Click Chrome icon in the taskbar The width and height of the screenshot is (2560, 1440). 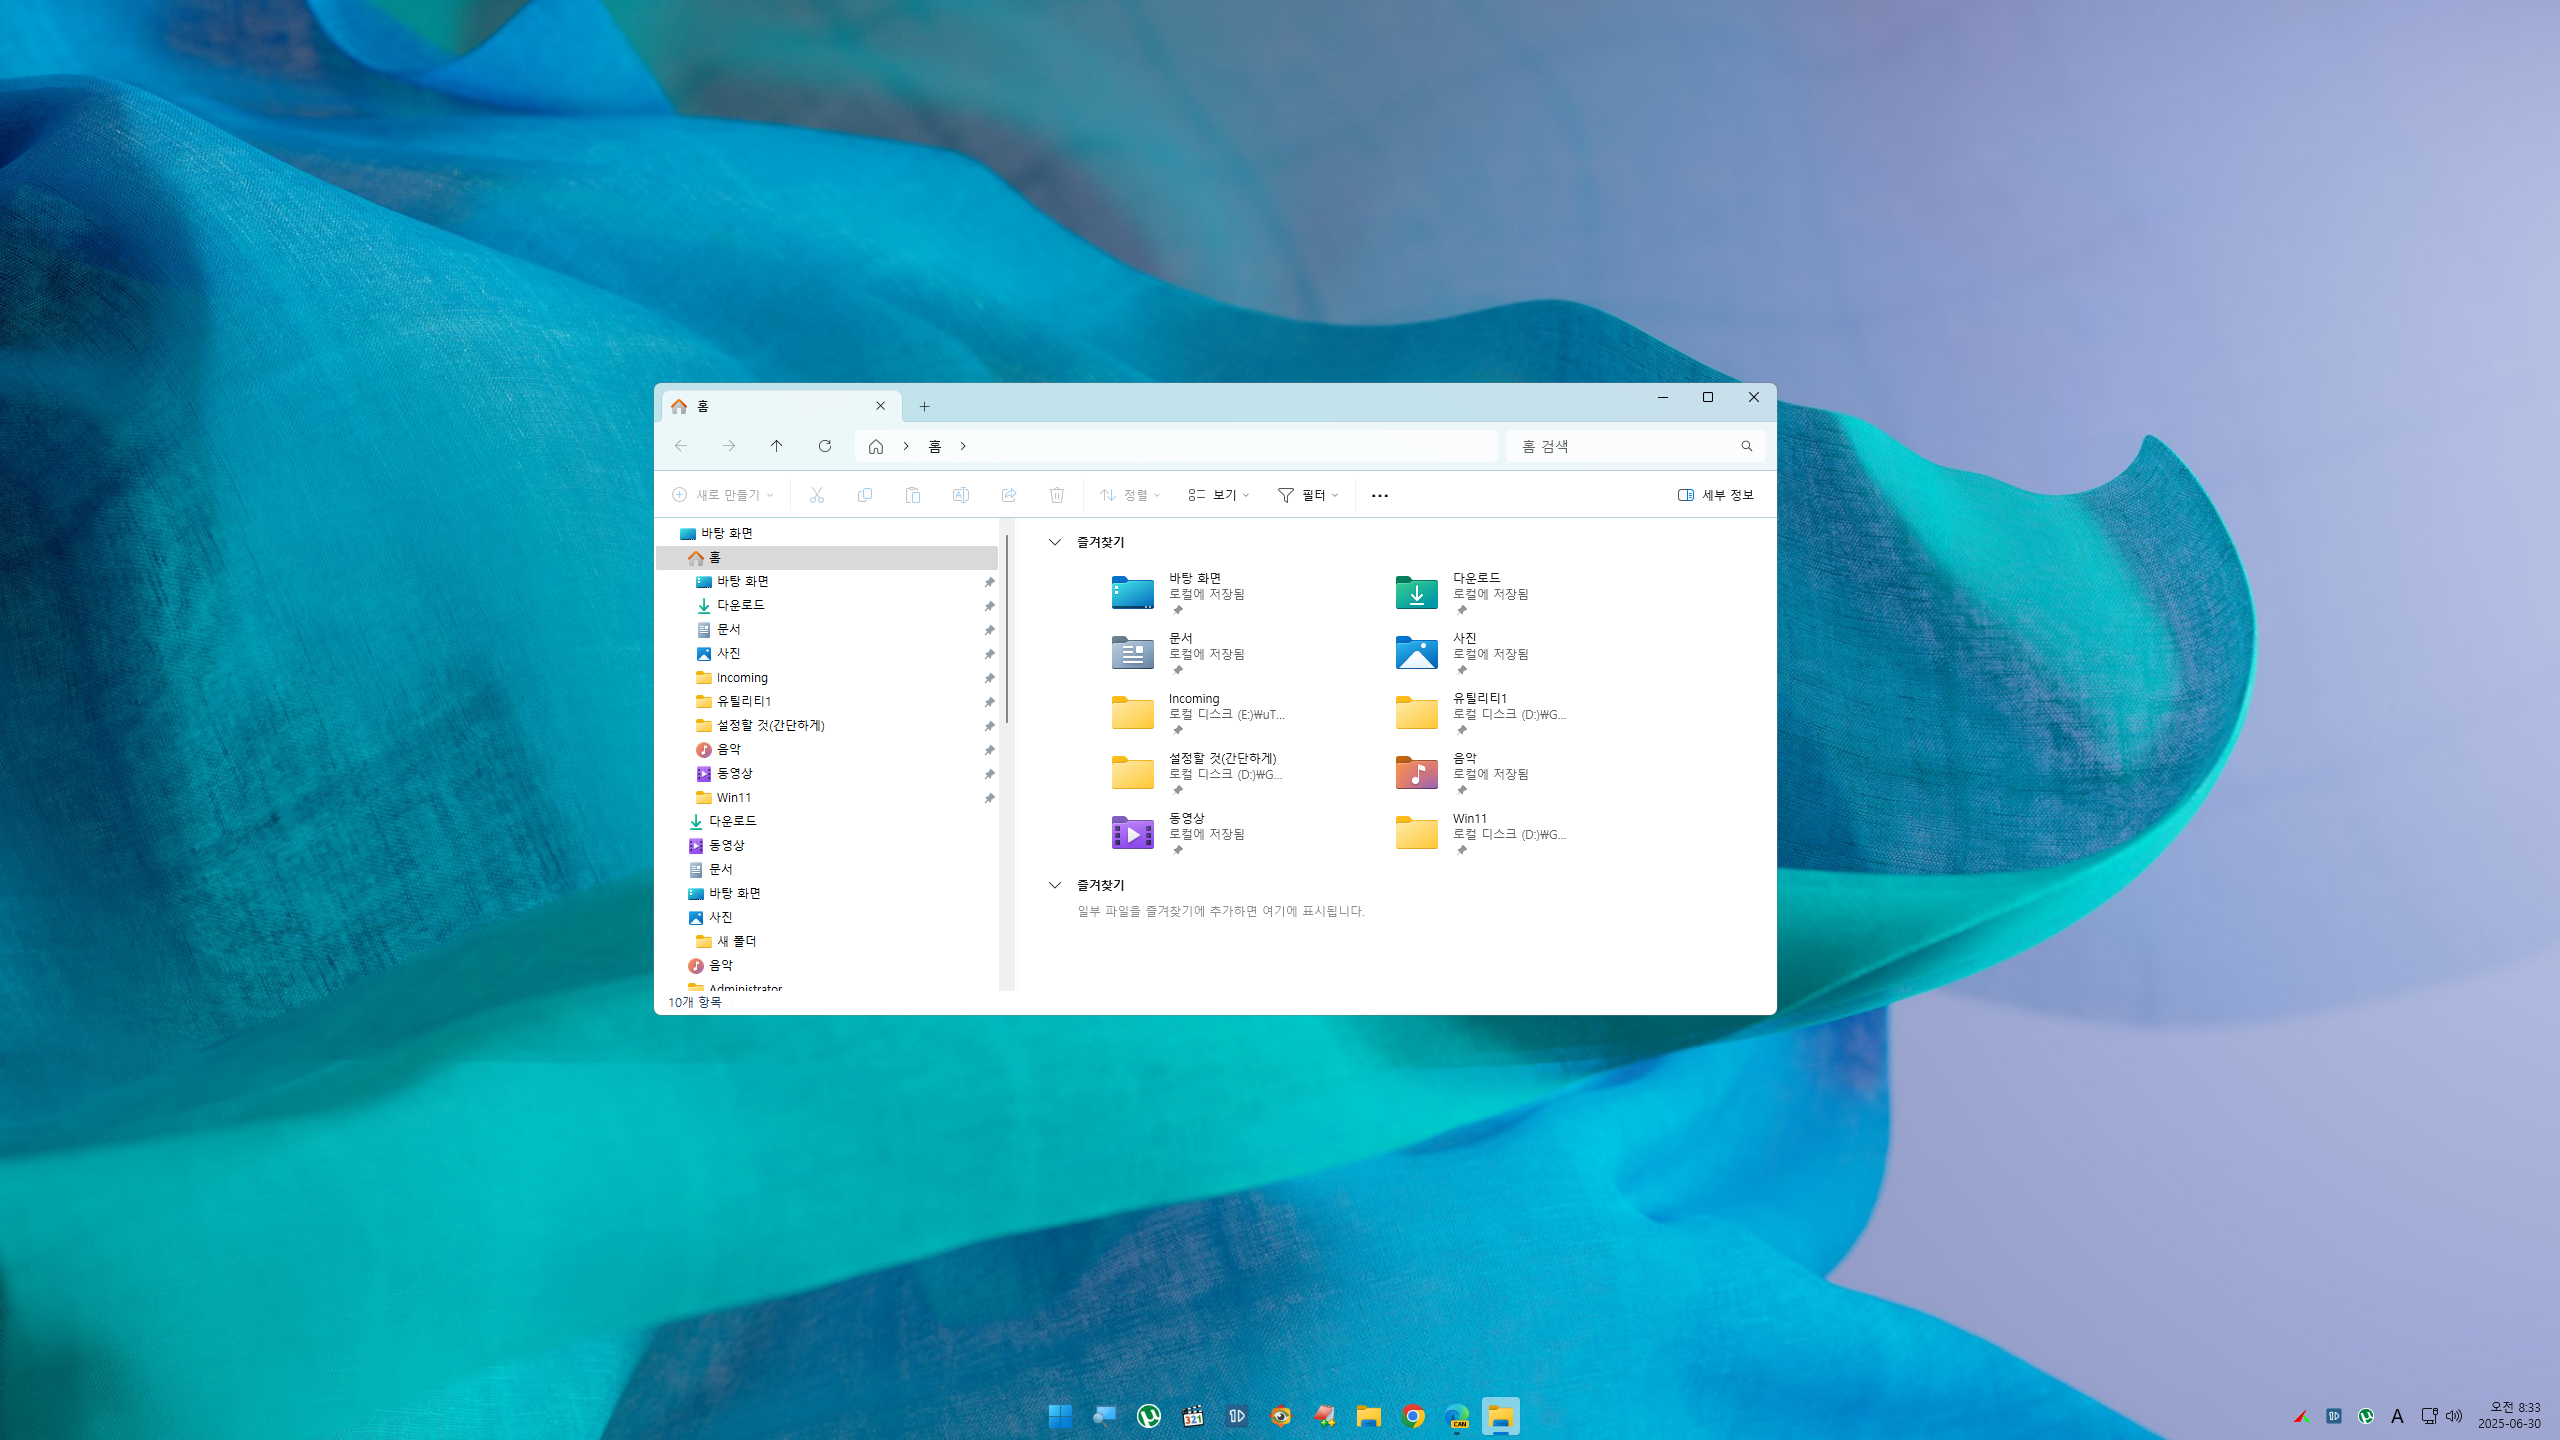point(1413,1416)
